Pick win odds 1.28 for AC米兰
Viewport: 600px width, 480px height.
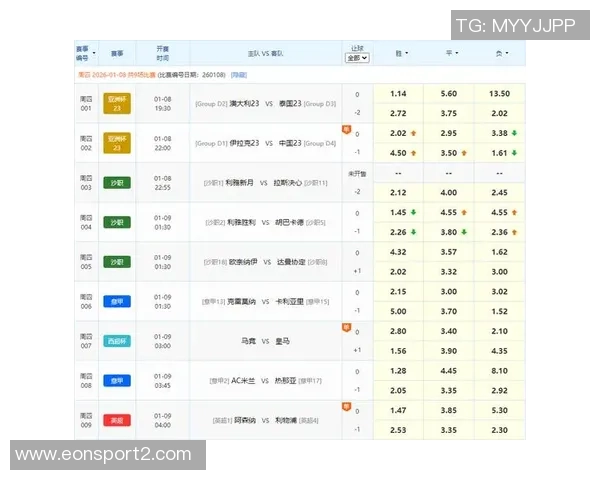coord(398,371)
